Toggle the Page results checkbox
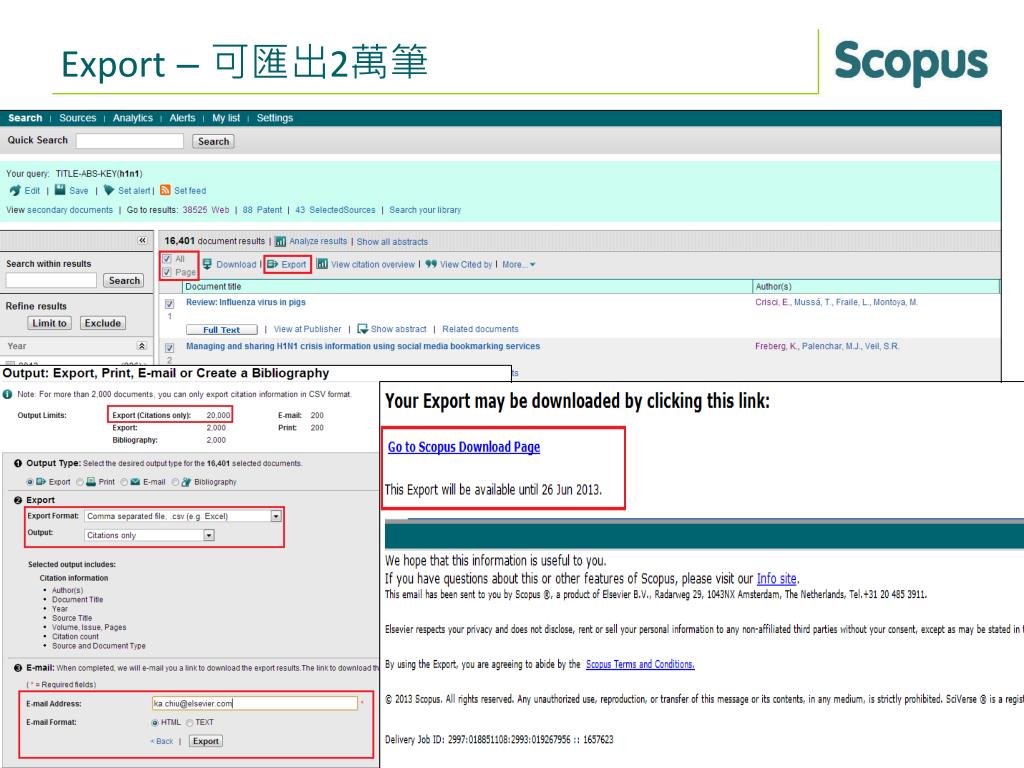Image resolution: width=1024 pixels, height=768 pixels. (167, 272)
